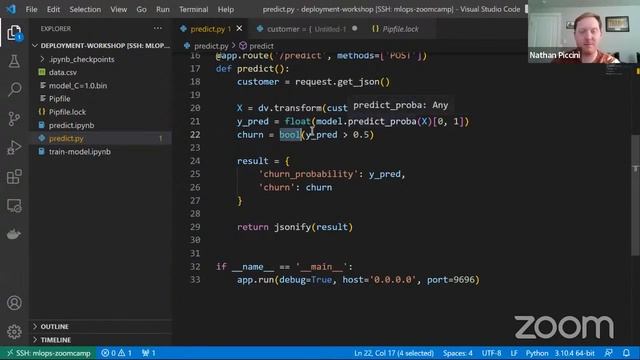Open the notifications bell in status bar
This screenshot has width=640, height=360.
627,353
